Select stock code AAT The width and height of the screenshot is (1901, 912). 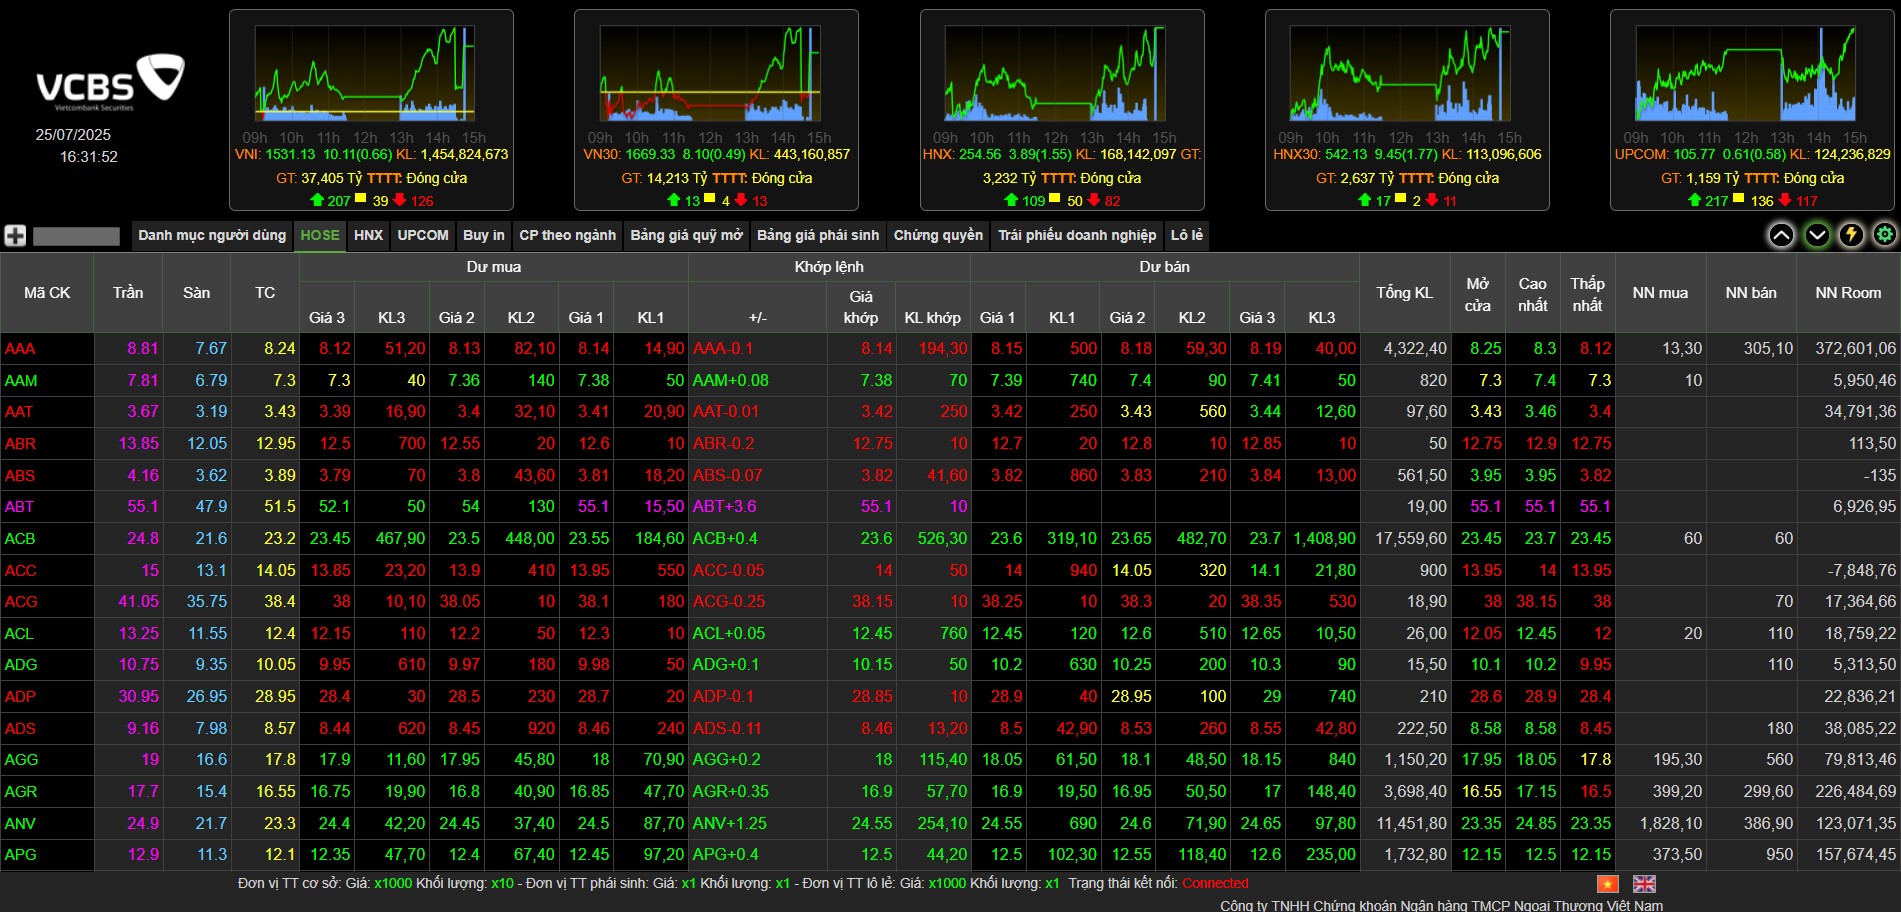coord(19,412)
